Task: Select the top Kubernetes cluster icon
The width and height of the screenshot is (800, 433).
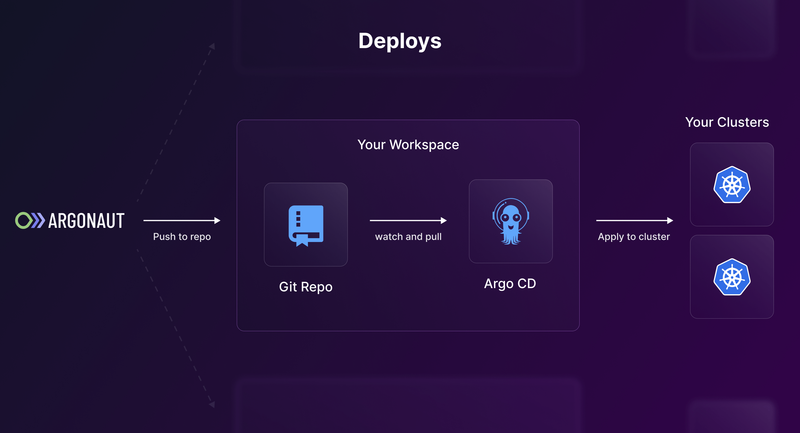Action: (731, 184)
